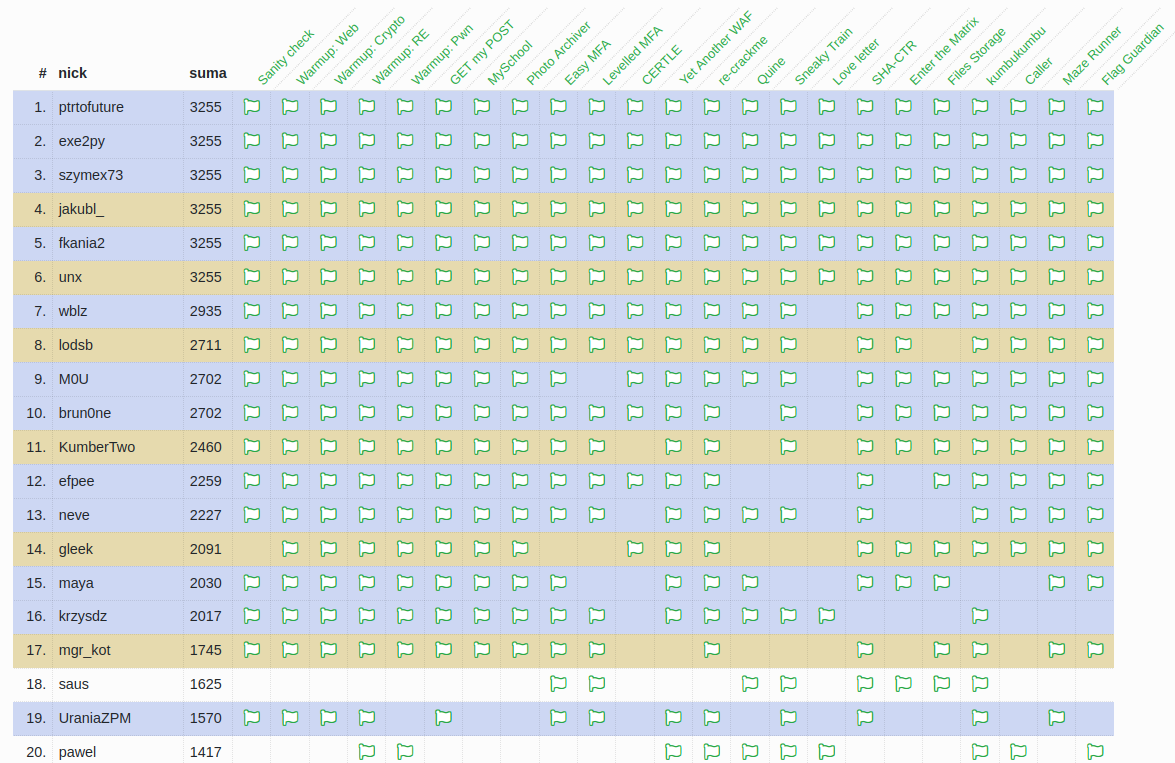The height and width of the screenshot is (763, 1175).
Task: Click ptrtofuture's Flag Guardian flag
Action: (1096, 107)
